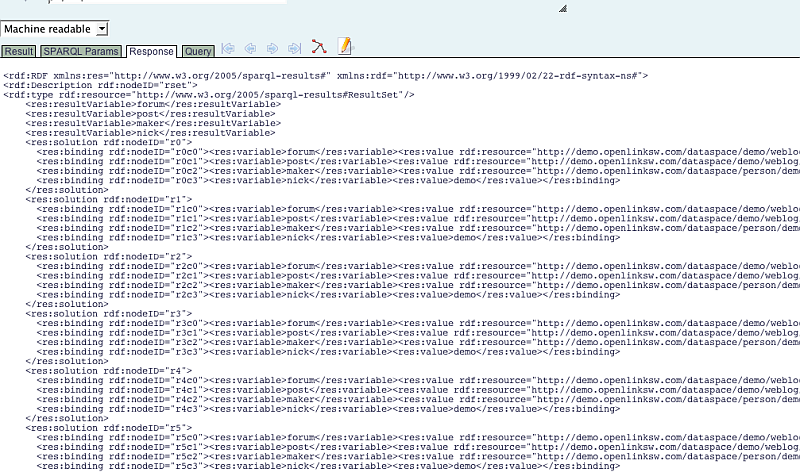
Task: Click the res:solution nodeID="r3" line
Action: [109, 314]
